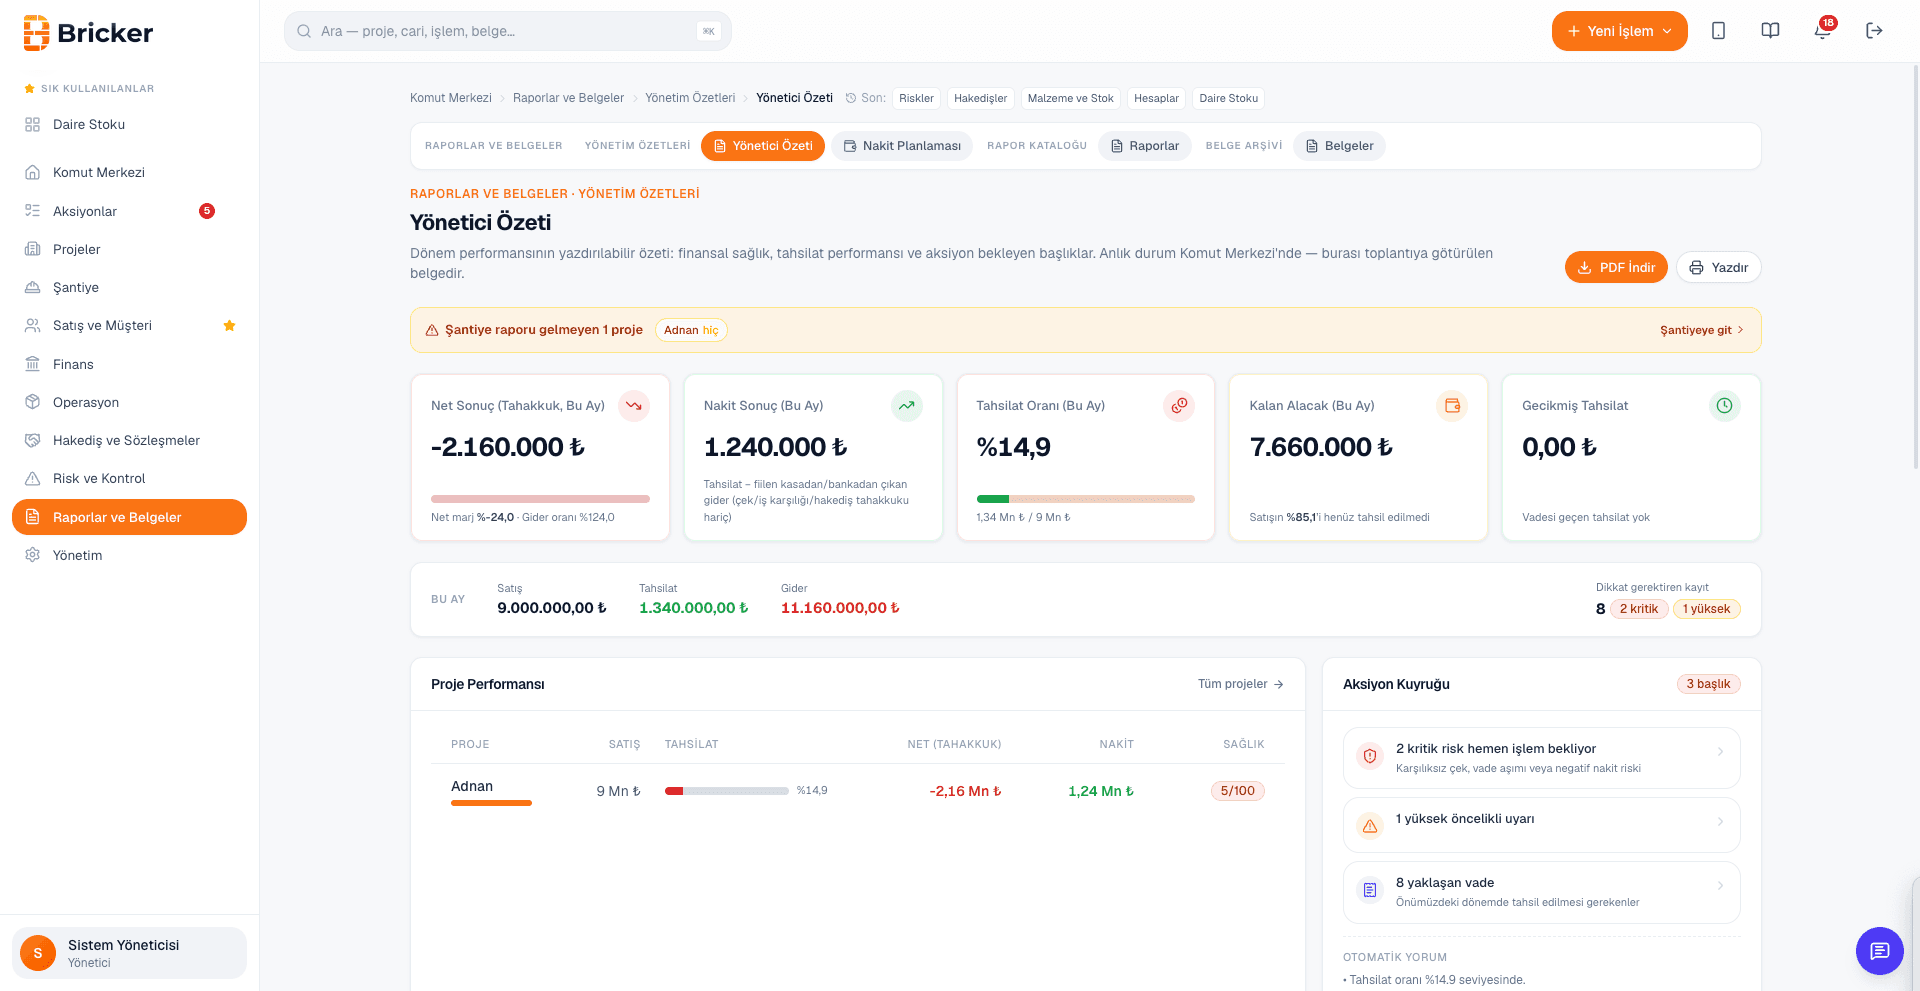Expand the 2 kritik risk item chevron
Viewport: 1920px width, 991px height.
click(x=1720, y=751)
